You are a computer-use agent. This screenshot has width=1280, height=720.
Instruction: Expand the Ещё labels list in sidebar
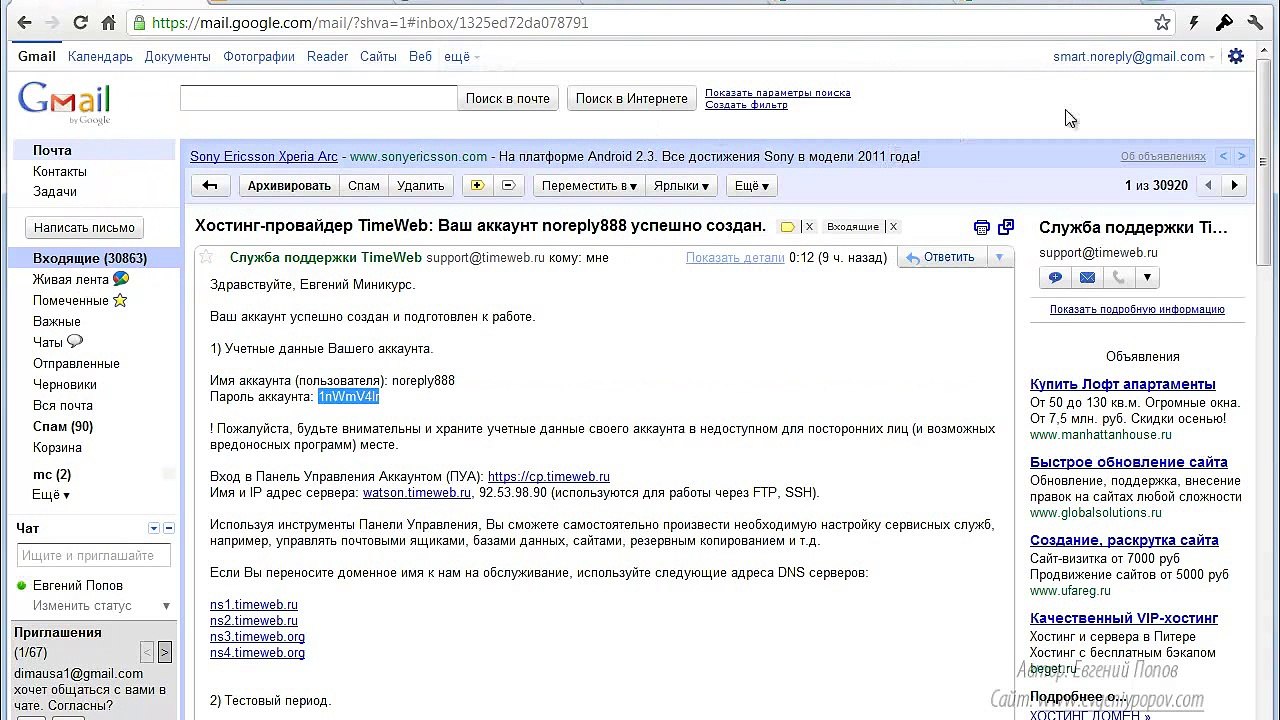(51, 495)
